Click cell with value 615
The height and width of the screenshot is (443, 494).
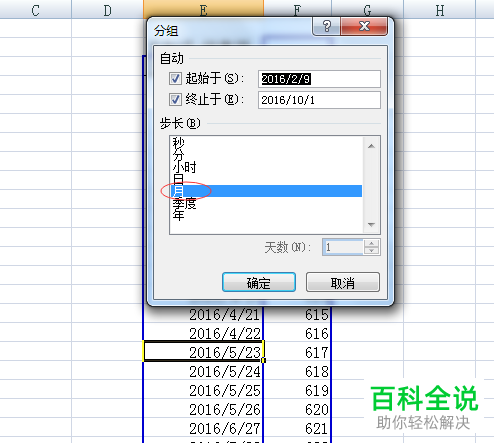tap(297, 315)
